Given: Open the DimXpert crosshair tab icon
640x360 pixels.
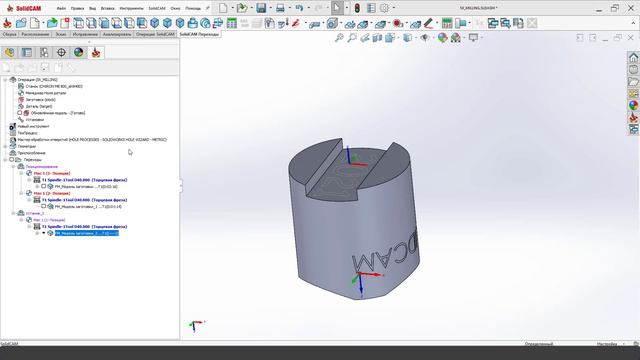Looking at the screenshot, I should pyautogui.click(x=61, y=52).
